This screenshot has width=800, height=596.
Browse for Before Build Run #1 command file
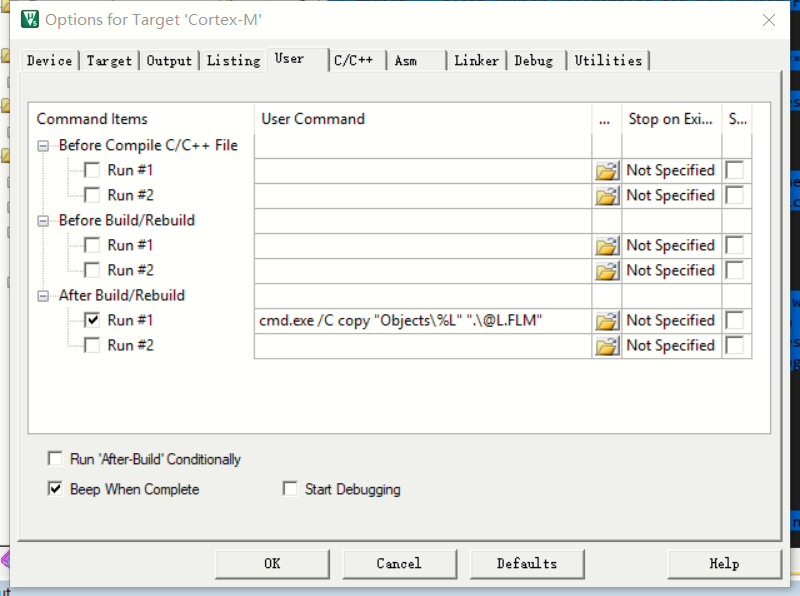(607, 245)
